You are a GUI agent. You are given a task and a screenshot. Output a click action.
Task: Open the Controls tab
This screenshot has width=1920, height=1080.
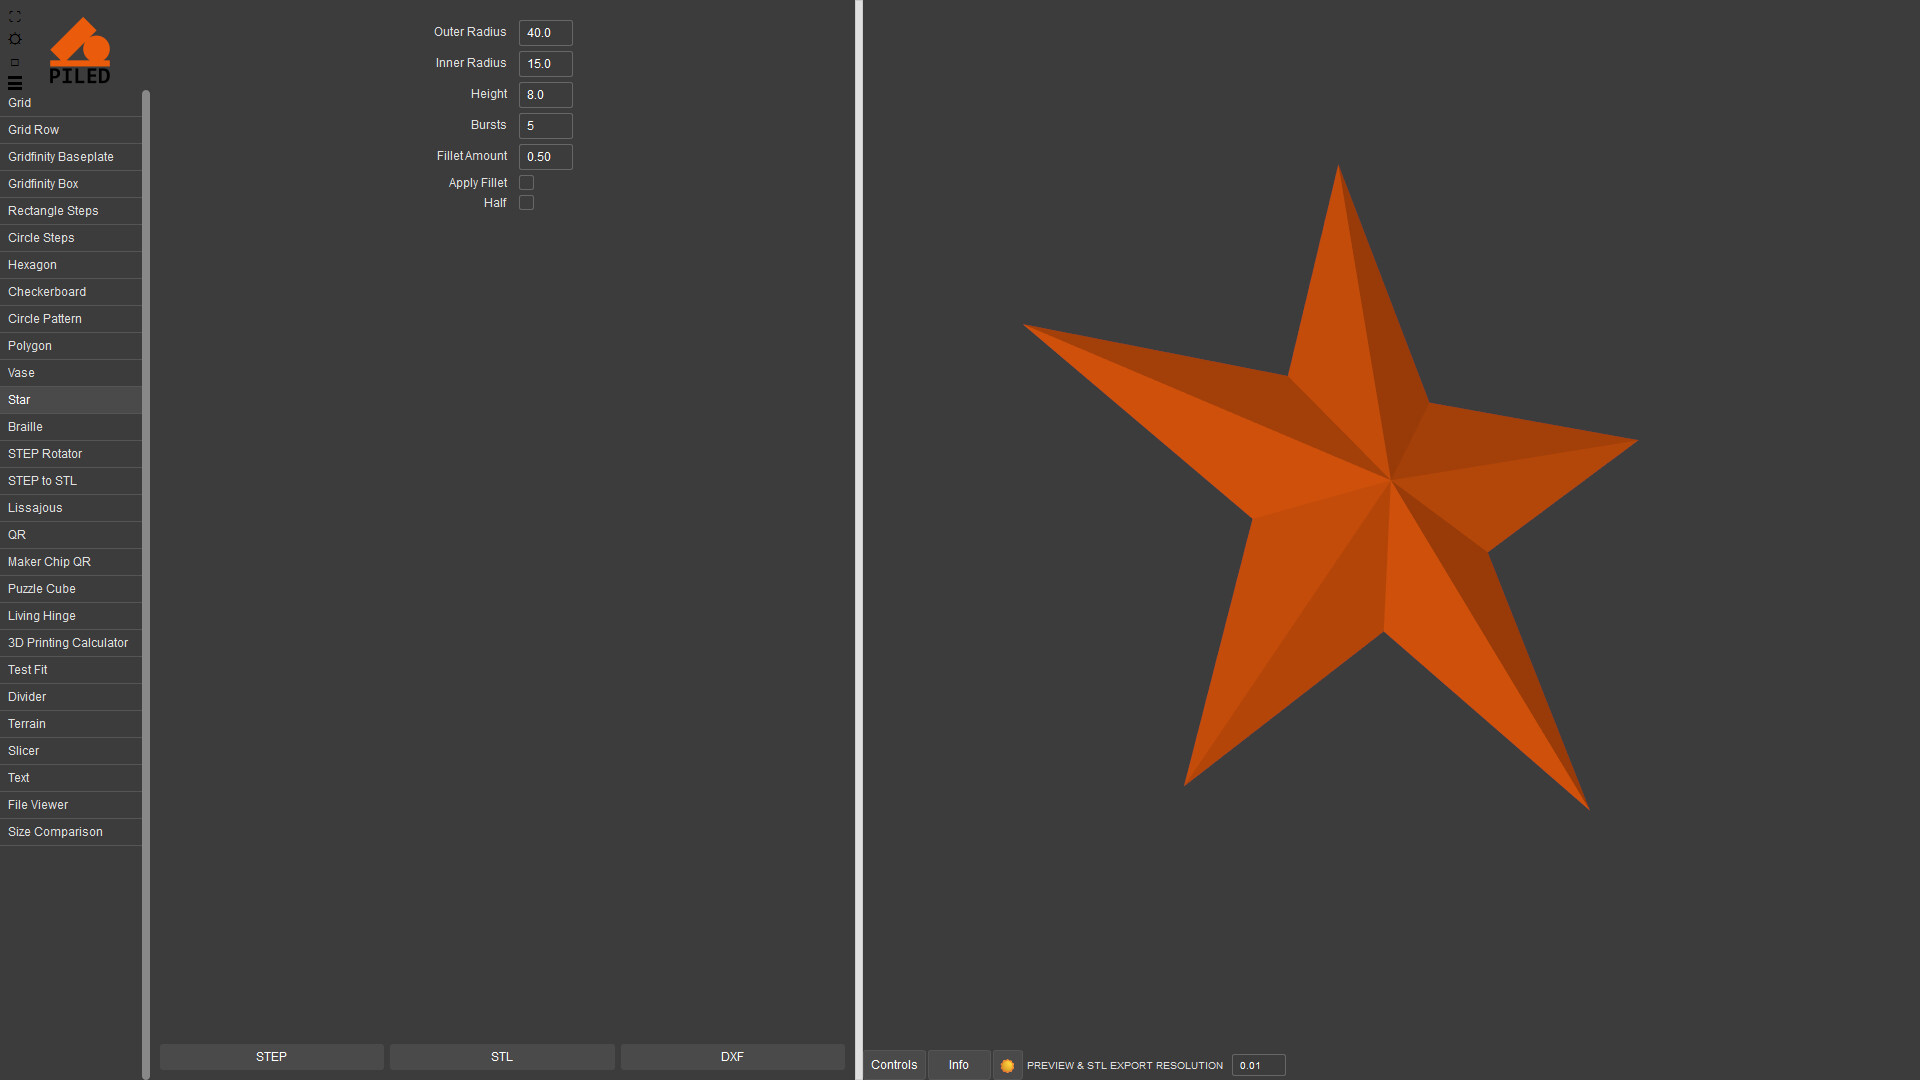(894, 1065)
